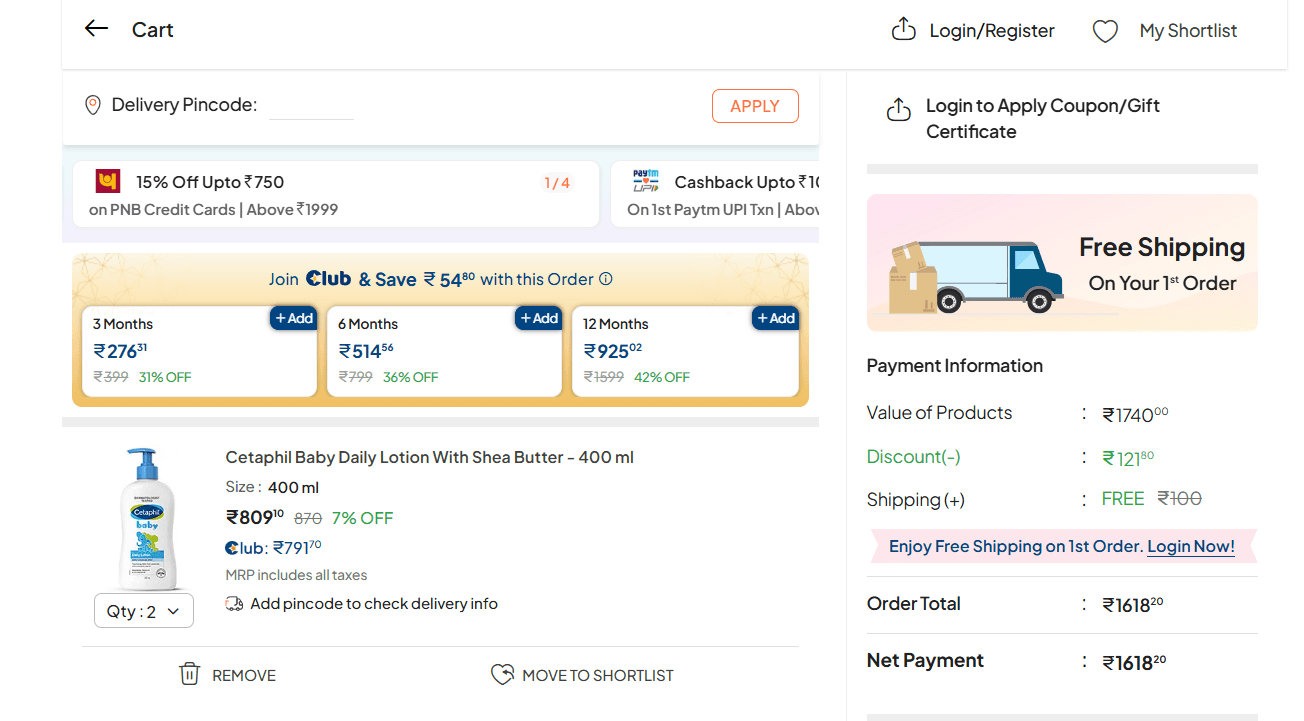This screenshot has width=1304, height=721.
Task: Click the 3 Months ₹276 plan card
Action: [199, 351]
